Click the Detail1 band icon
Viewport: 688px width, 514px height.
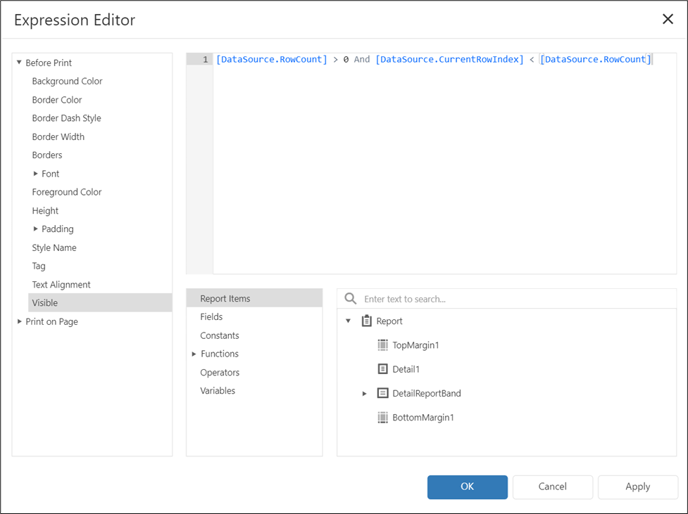tap(383, 369)
